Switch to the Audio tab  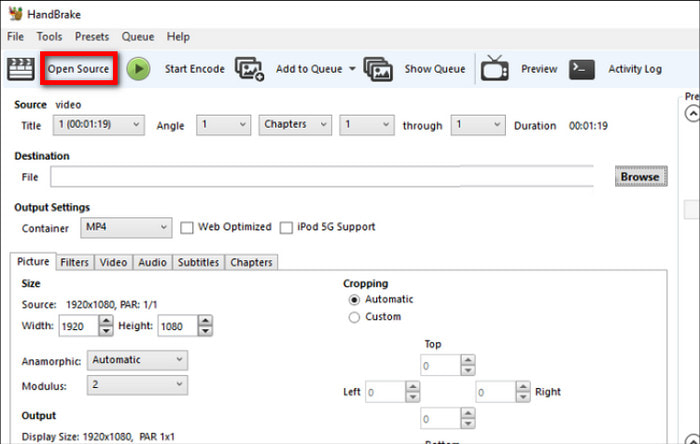pos(152,262)
